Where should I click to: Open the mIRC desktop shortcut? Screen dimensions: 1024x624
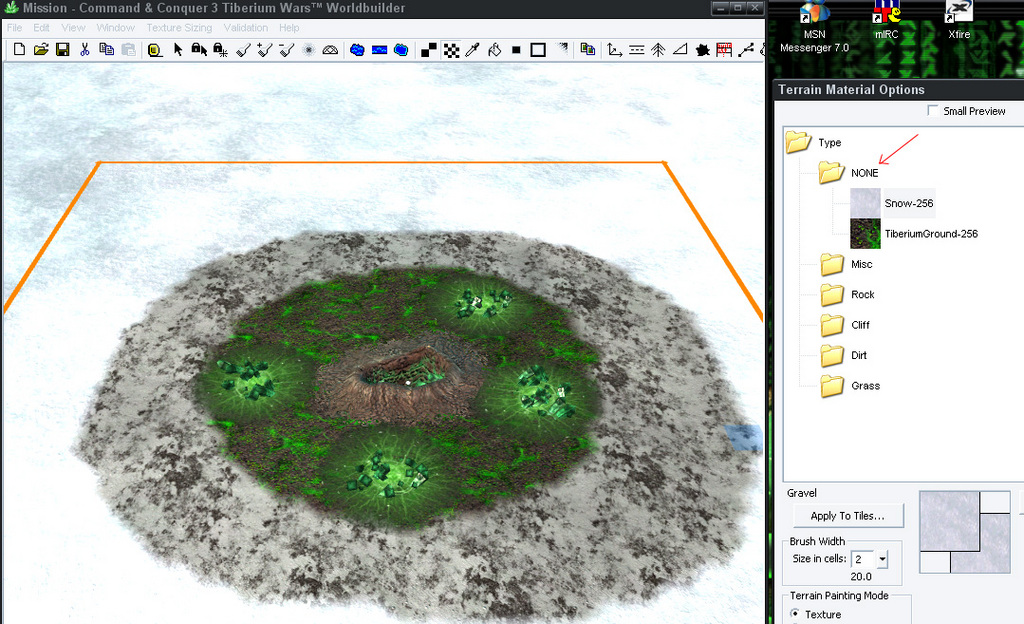pyautogui.click(x=886, y=21)
